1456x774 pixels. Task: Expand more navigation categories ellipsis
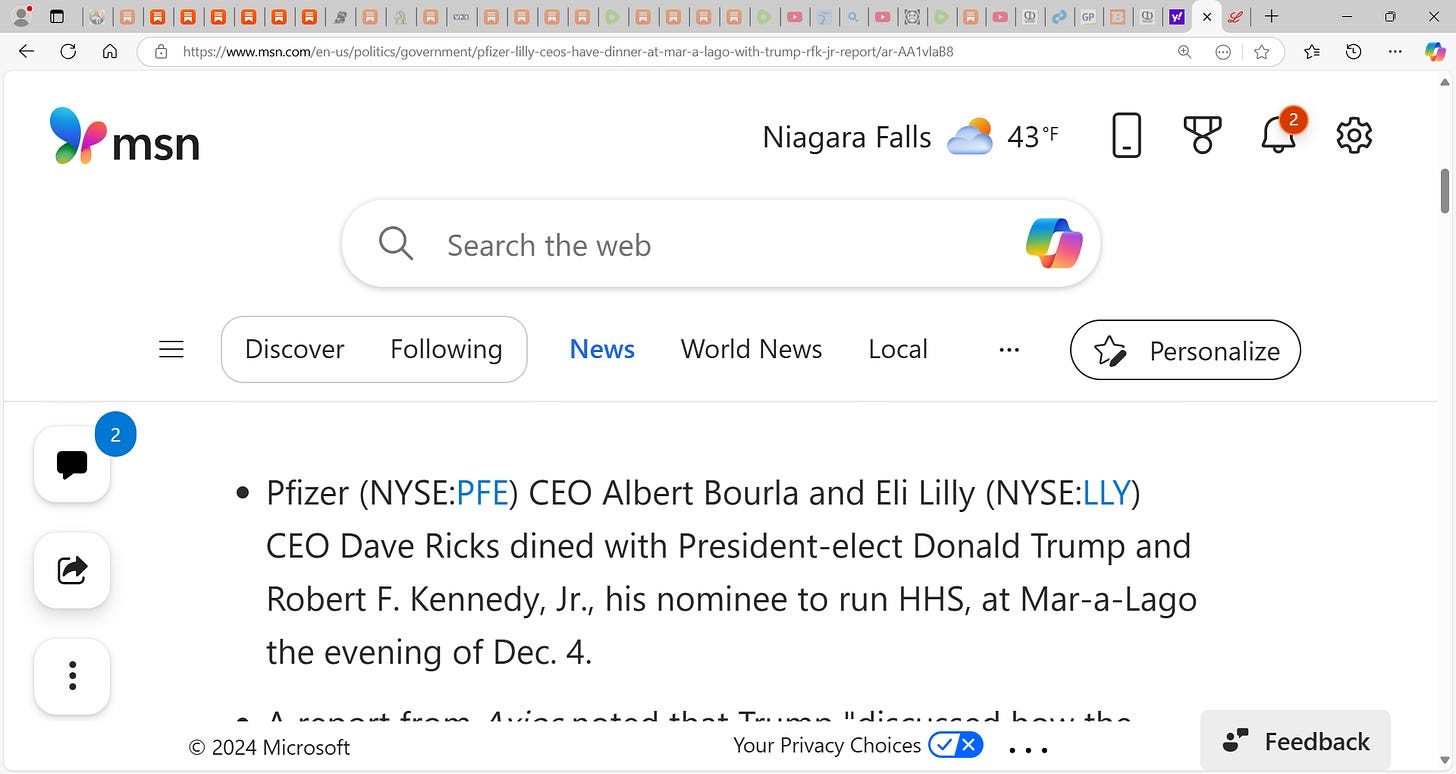(1009, 350)
